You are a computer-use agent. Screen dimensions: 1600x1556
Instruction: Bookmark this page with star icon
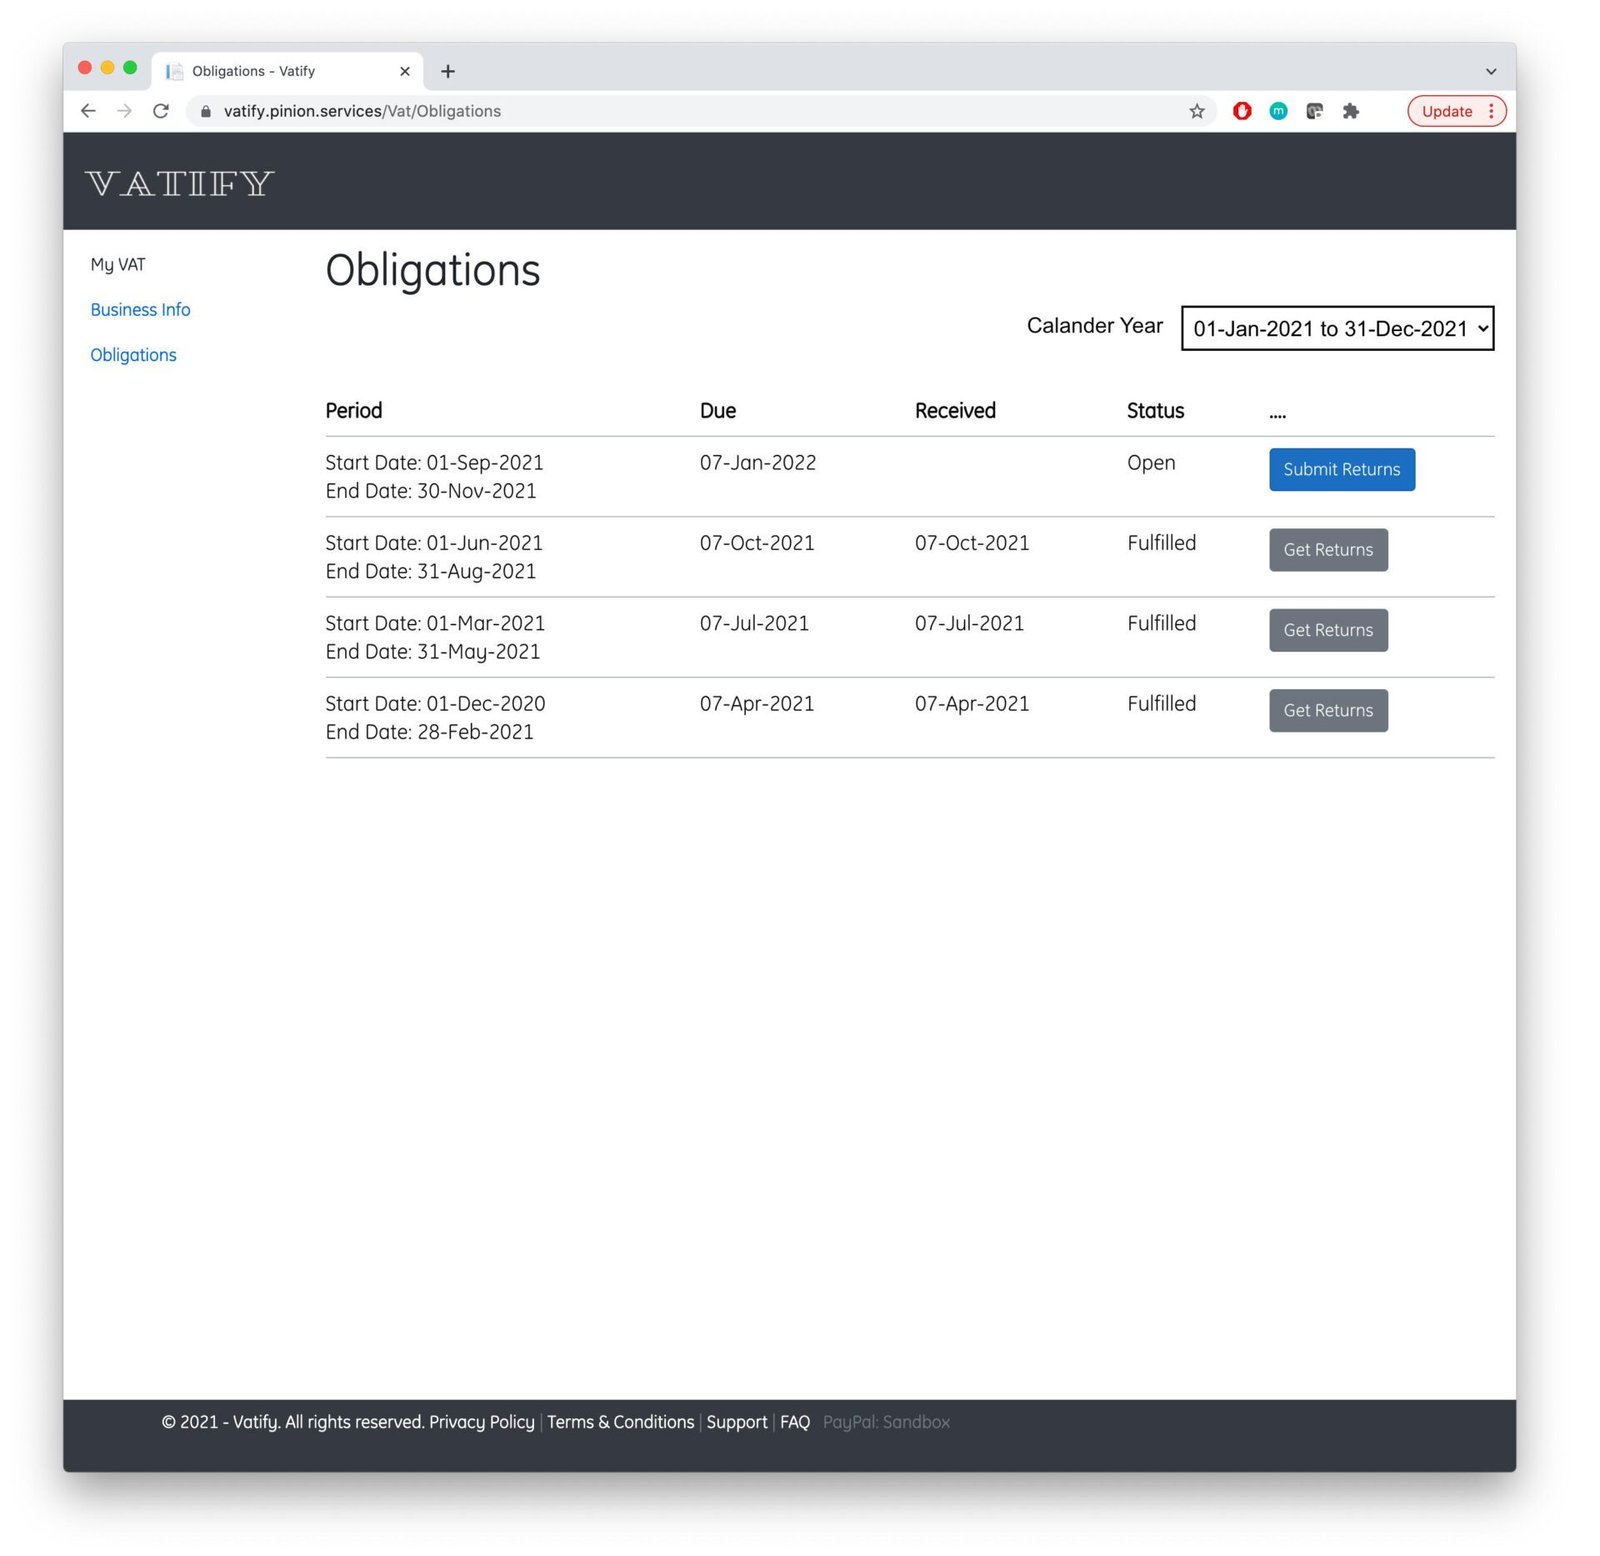pyautogui.click(x=1196, y=111)
